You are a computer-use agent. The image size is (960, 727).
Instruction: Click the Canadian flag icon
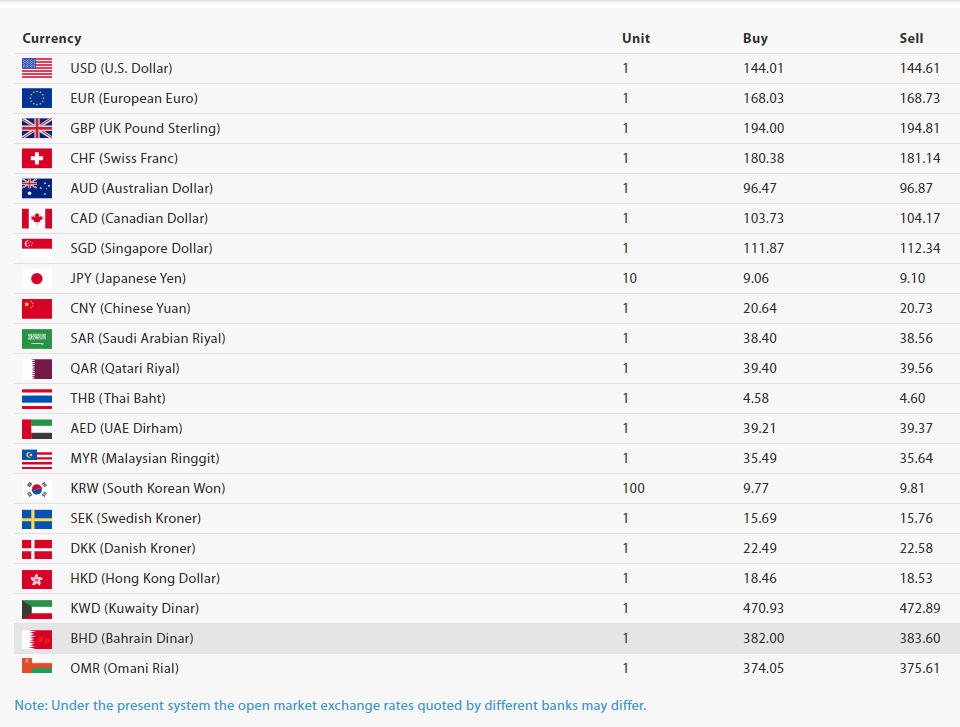pos(37,218)
